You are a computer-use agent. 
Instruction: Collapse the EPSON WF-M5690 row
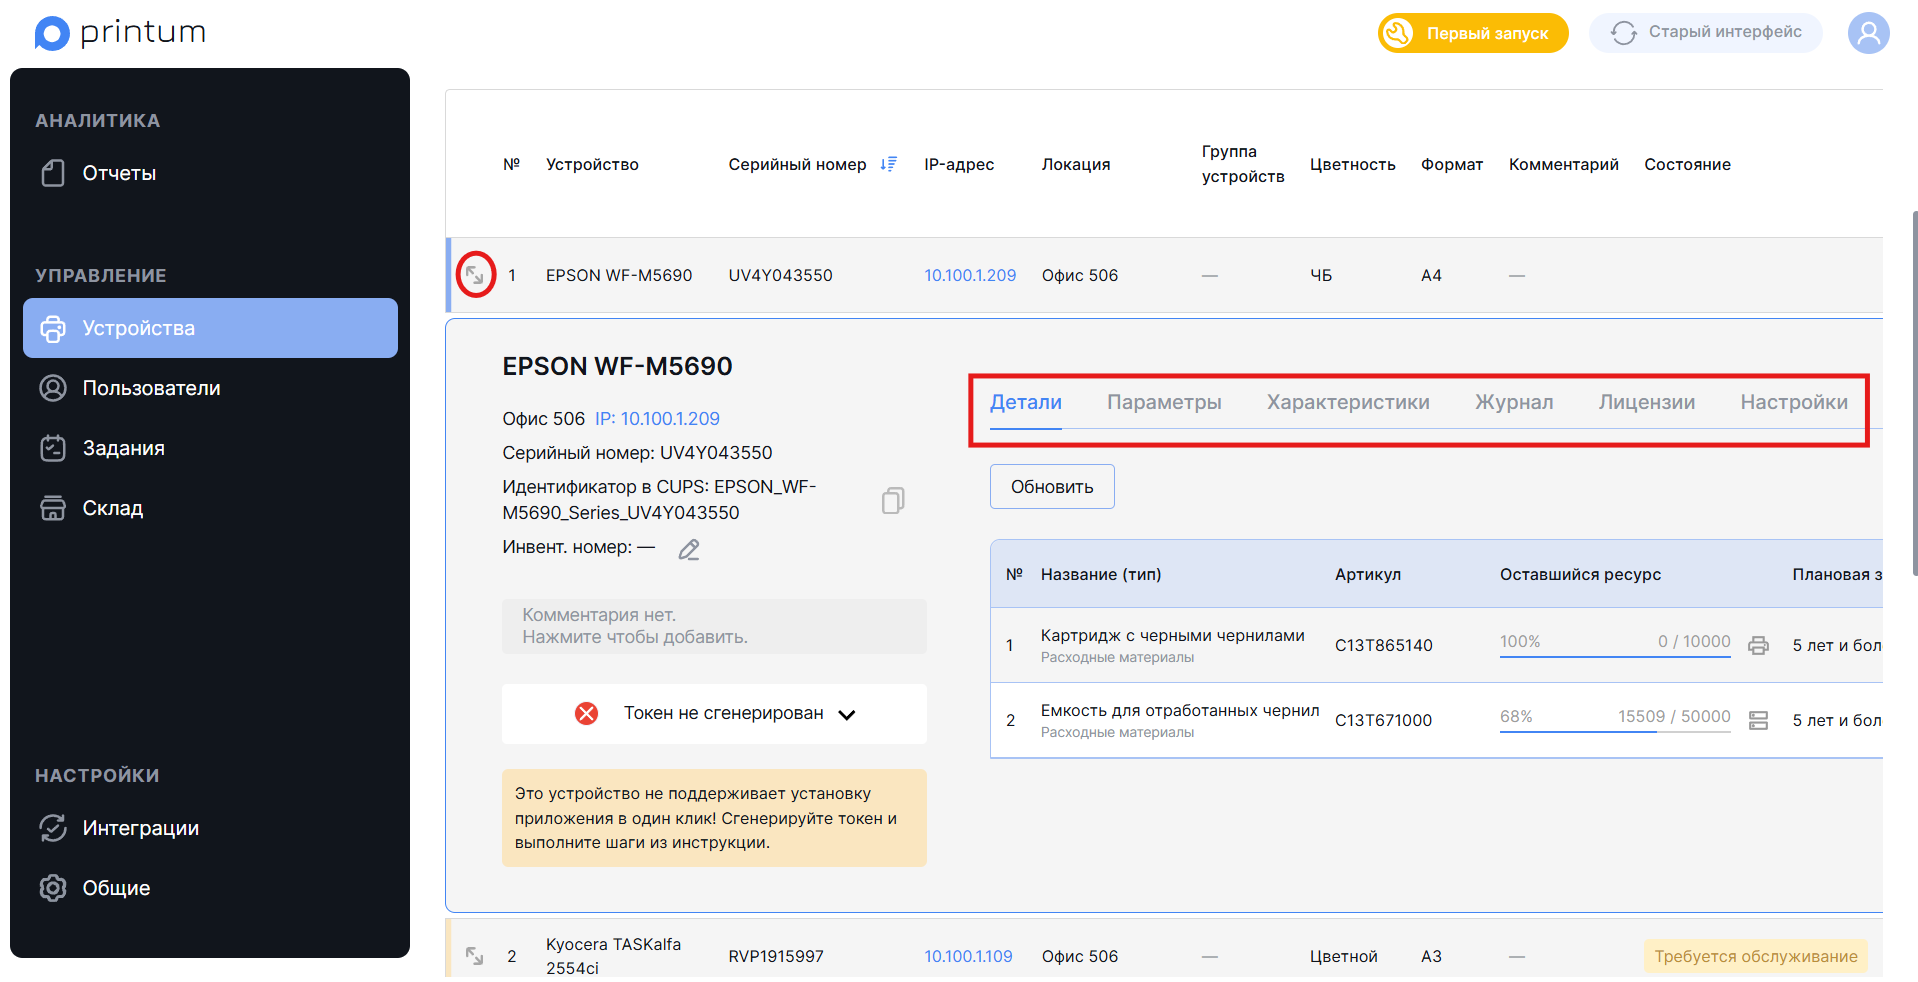tap(476, 275)
